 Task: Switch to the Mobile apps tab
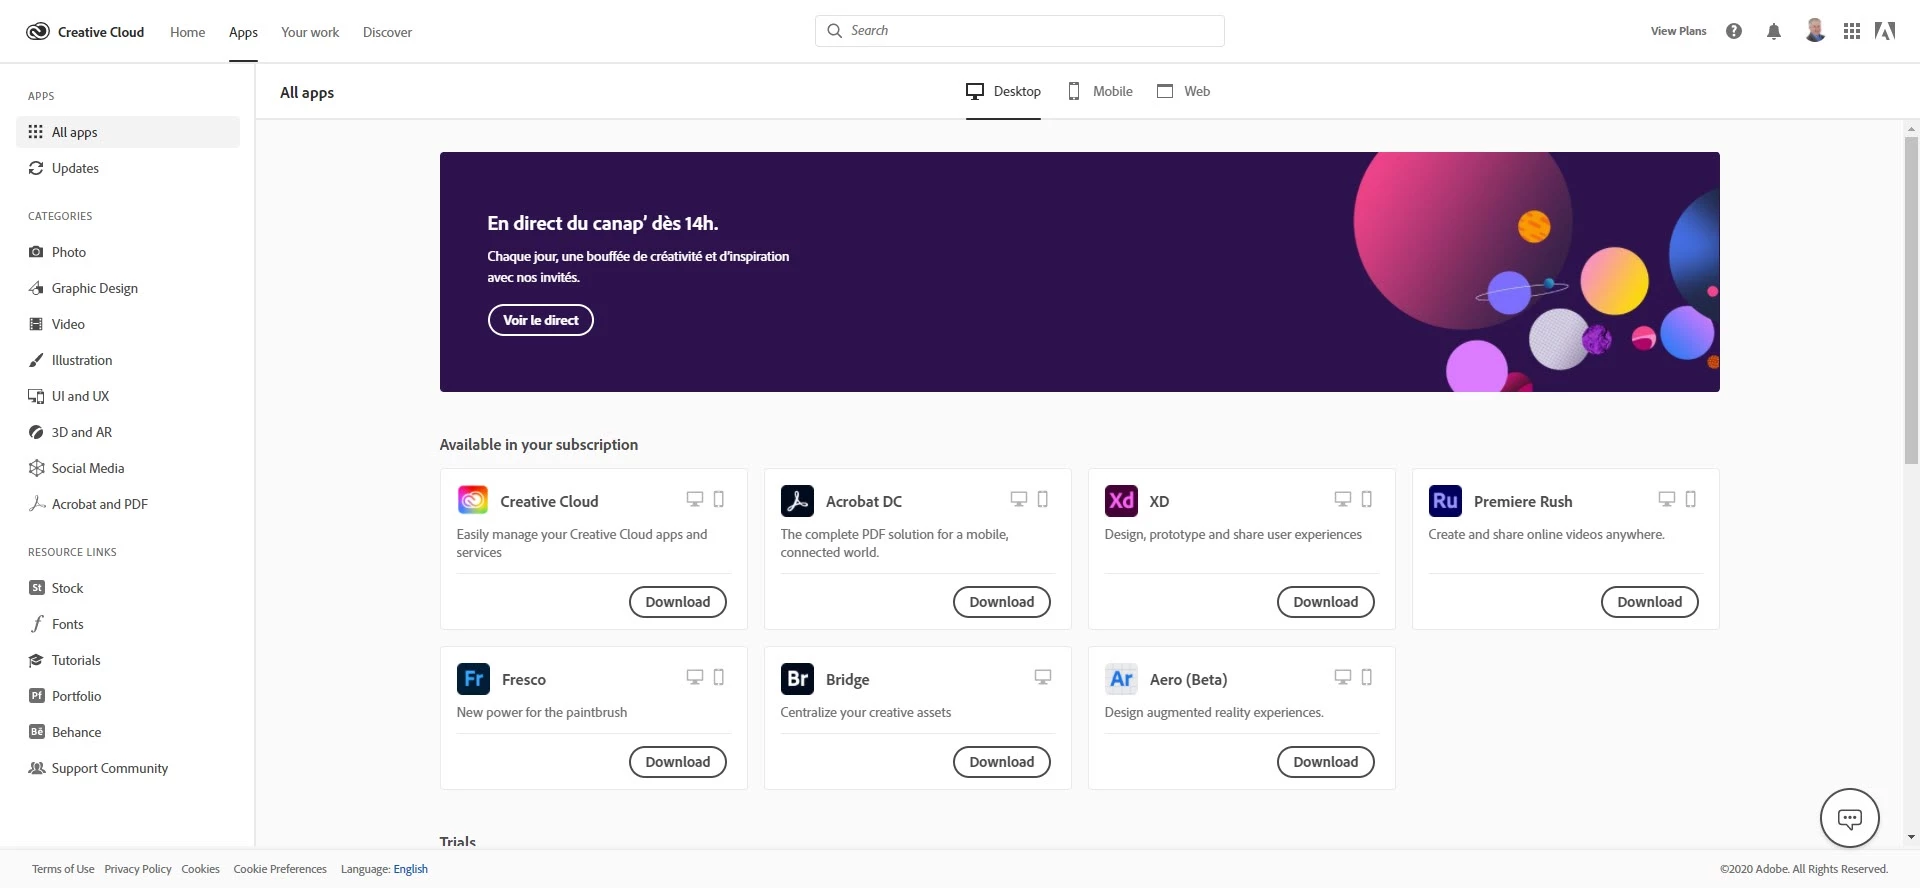[1100, 91]
